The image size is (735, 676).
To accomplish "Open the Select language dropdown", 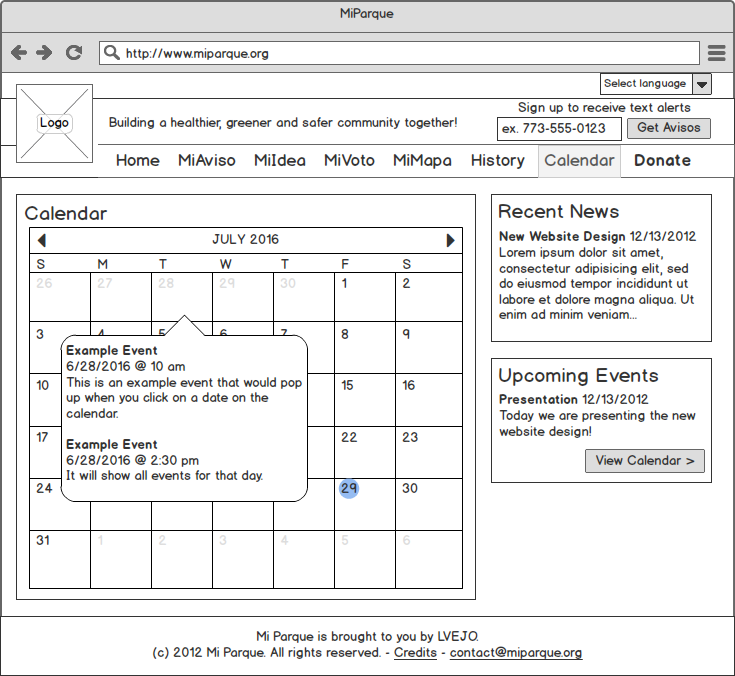I will [655, 84].
